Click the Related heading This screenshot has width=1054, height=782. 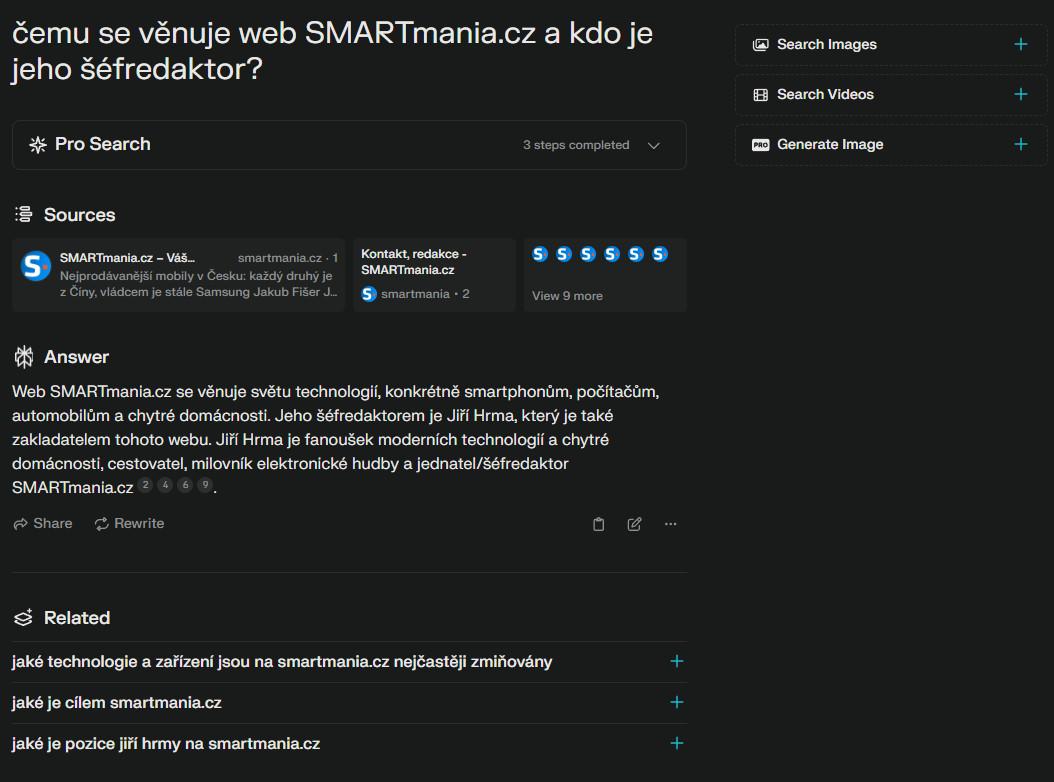77,618
